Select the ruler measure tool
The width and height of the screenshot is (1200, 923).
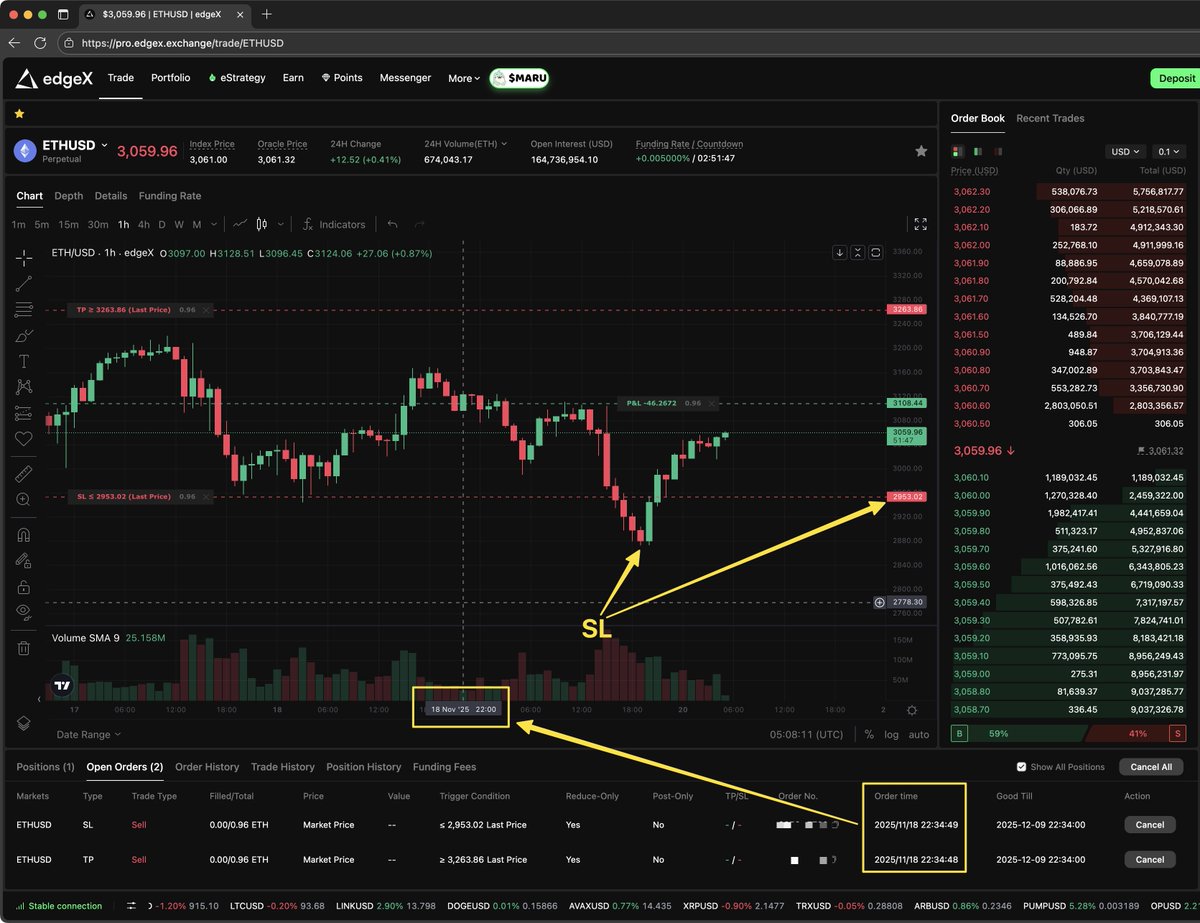[24, 473]
